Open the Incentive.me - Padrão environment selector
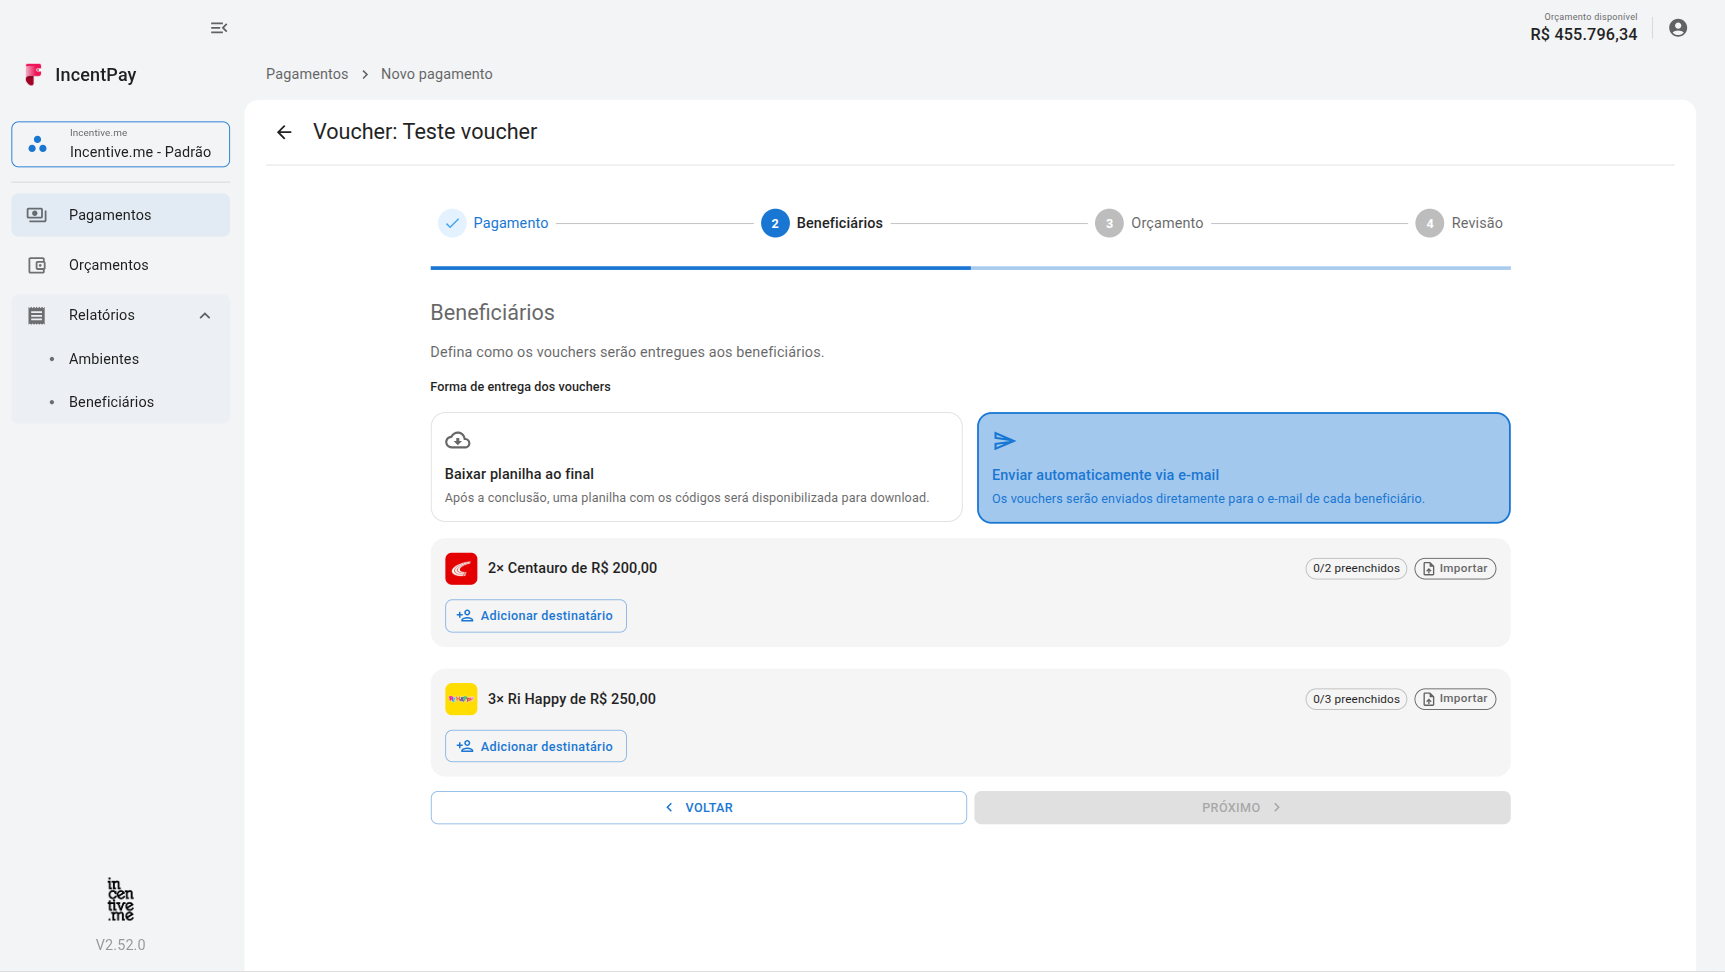This screenshot has width=1725, height=972. [x=121, y=144]
